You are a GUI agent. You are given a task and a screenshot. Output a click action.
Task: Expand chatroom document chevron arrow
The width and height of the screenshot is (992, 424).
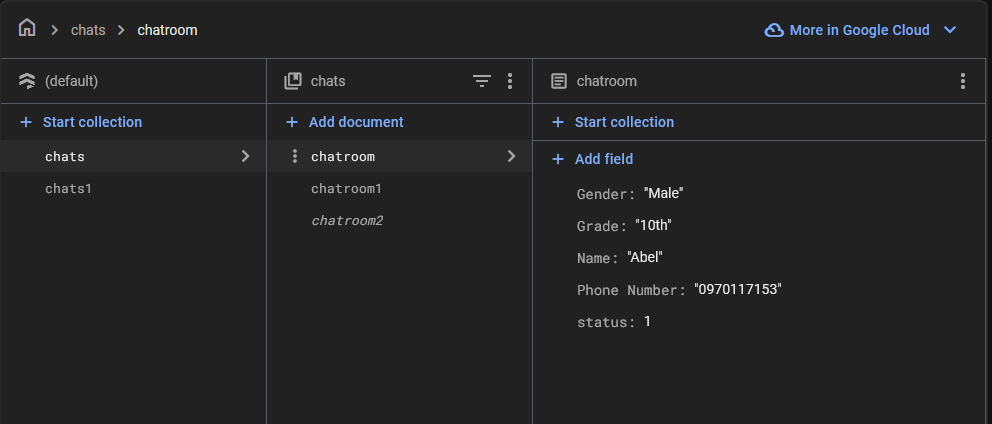click(x=511, y=156)
